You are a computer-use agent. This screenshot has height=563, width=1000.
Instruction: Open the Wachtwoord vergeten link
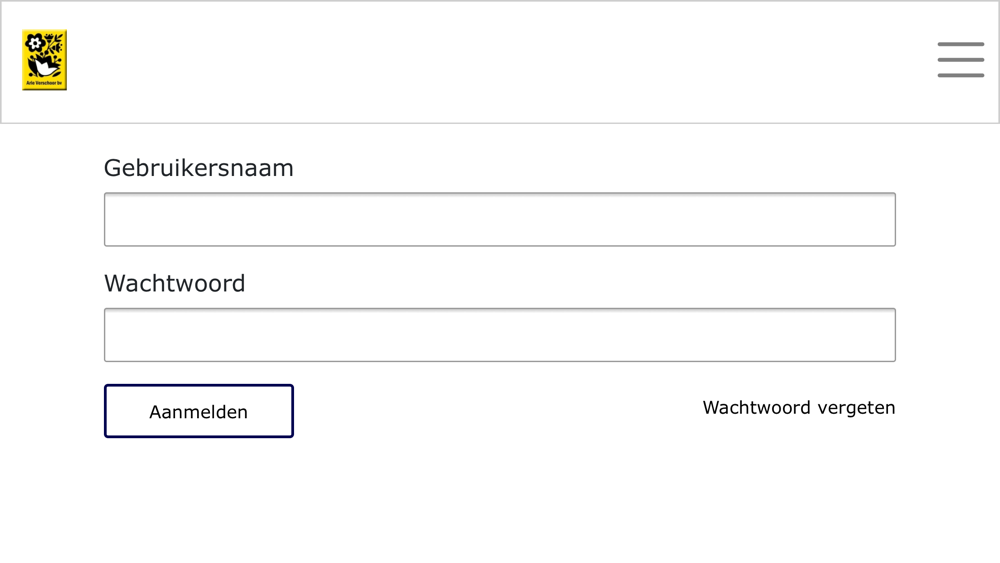click(x=799, y=408)
